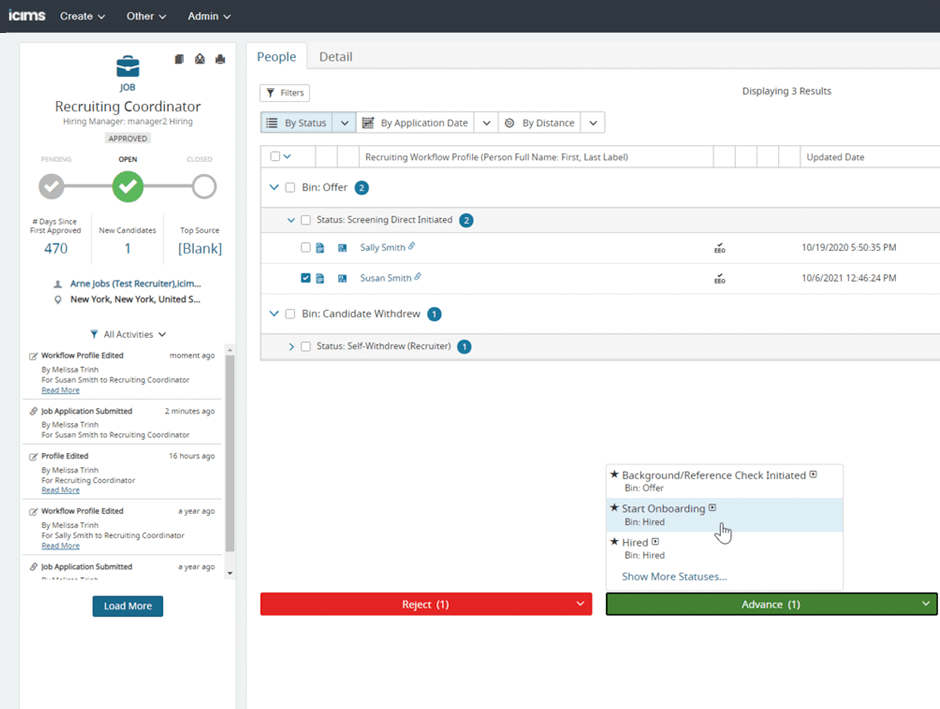The height and width of the screenshot is (709, 940).
Task: Click the play icon next to Start Onboarding
Action: point(712,508)
